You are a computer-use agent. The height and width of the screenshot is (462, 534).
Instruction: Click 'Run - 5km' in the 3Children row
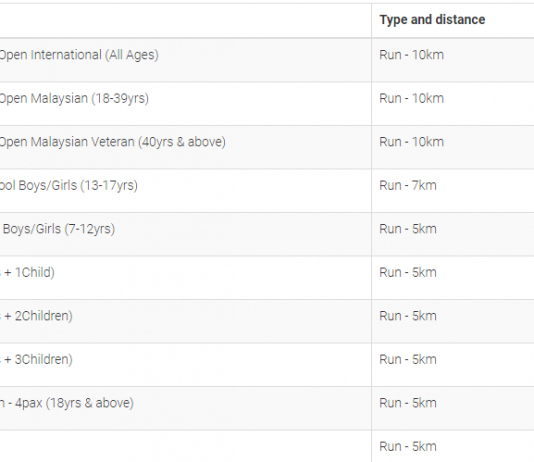point(408,360)
